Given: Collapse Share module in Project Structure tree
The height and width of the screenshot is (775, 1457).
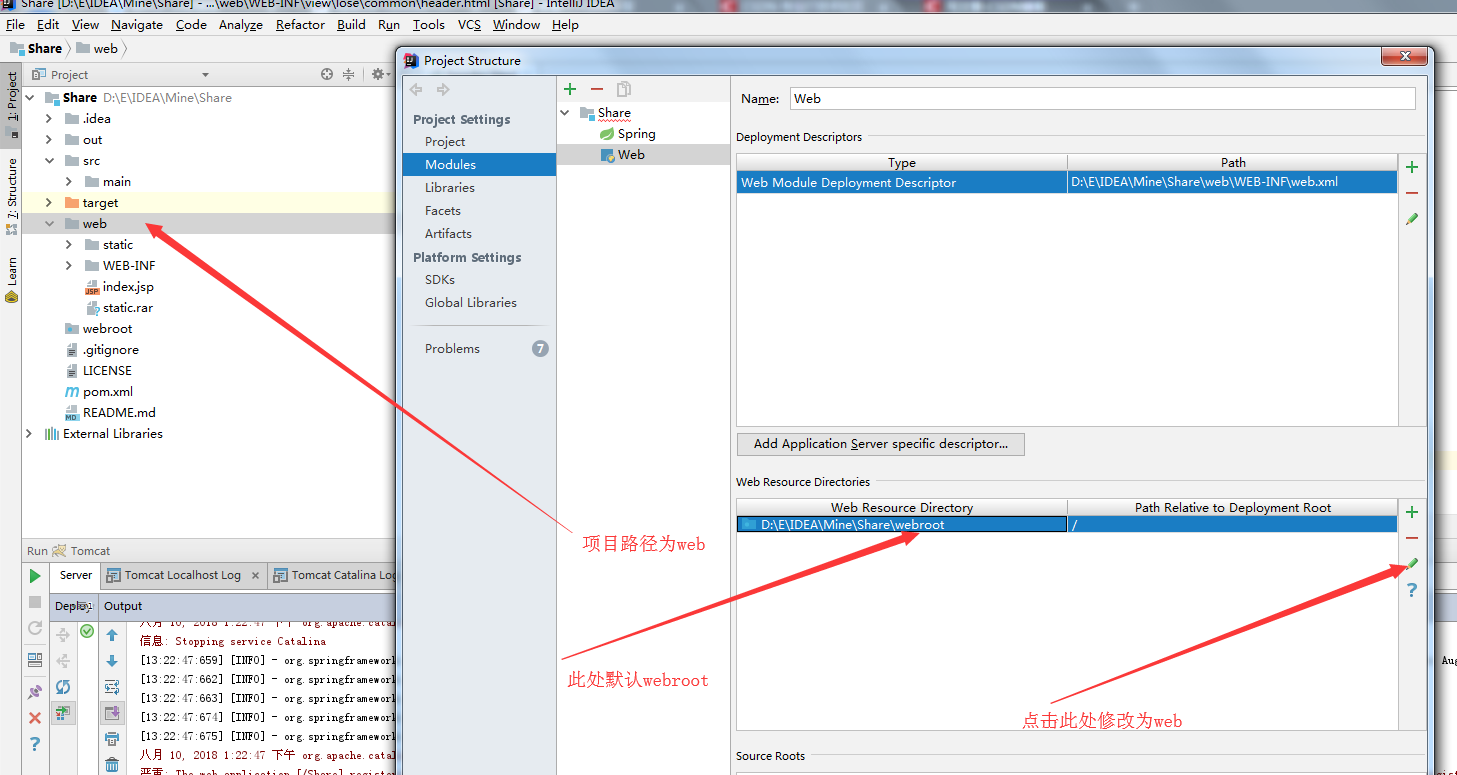Looking at the screenshot, I should pos(566,113).
